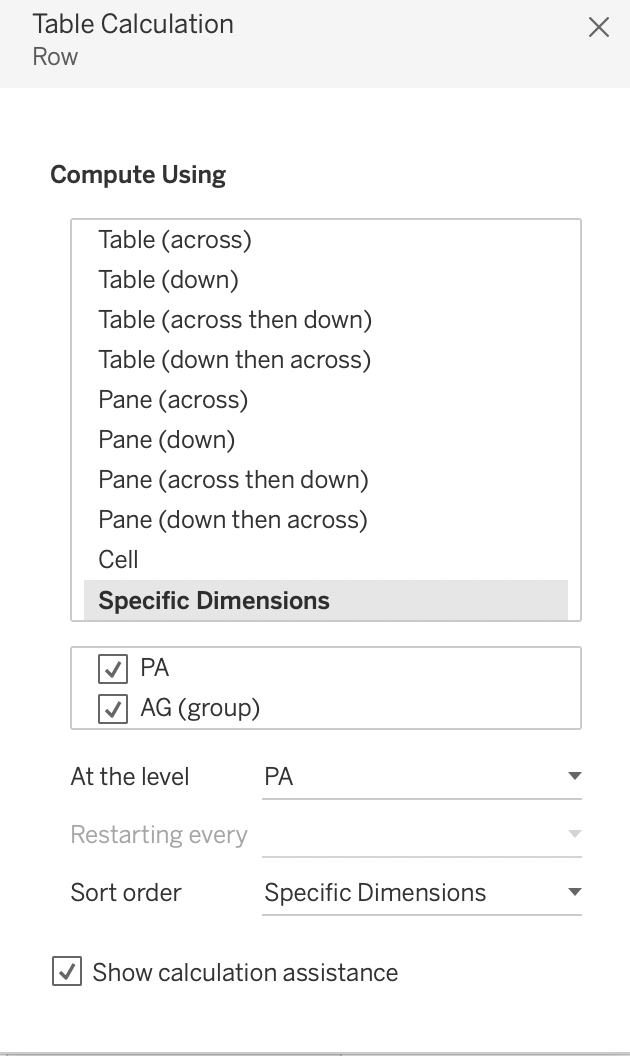630x1056 pixels.
Task: Select Pane (across) compute option
Action: 173,400
